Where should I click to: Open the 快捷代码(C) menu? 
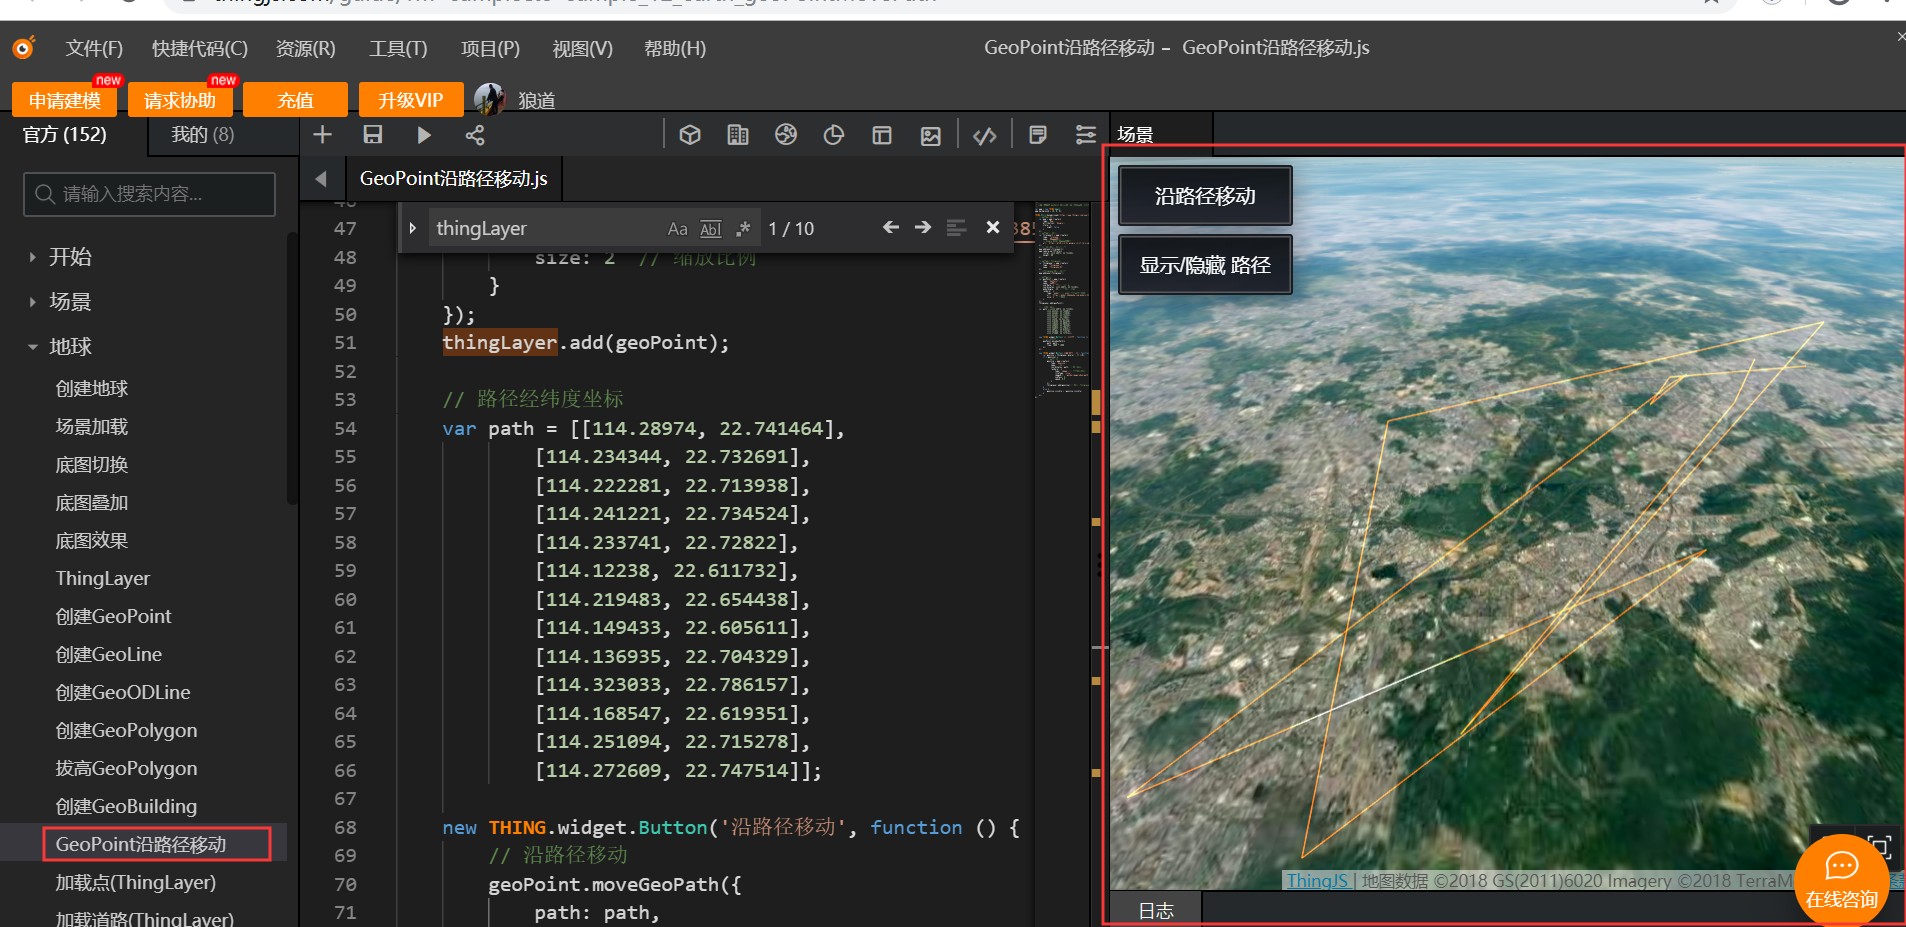tap(200, 48)
